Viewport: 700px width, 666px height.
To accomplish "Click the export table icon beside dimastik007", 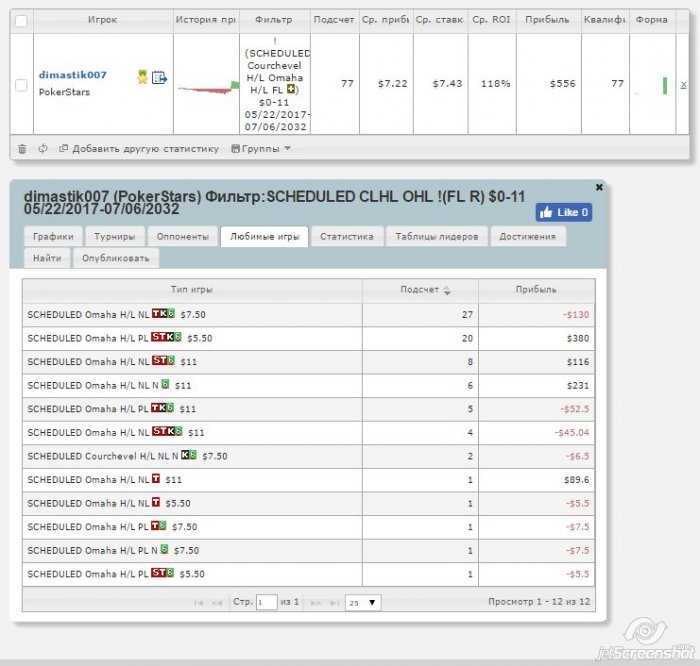I will pos(159,78).
